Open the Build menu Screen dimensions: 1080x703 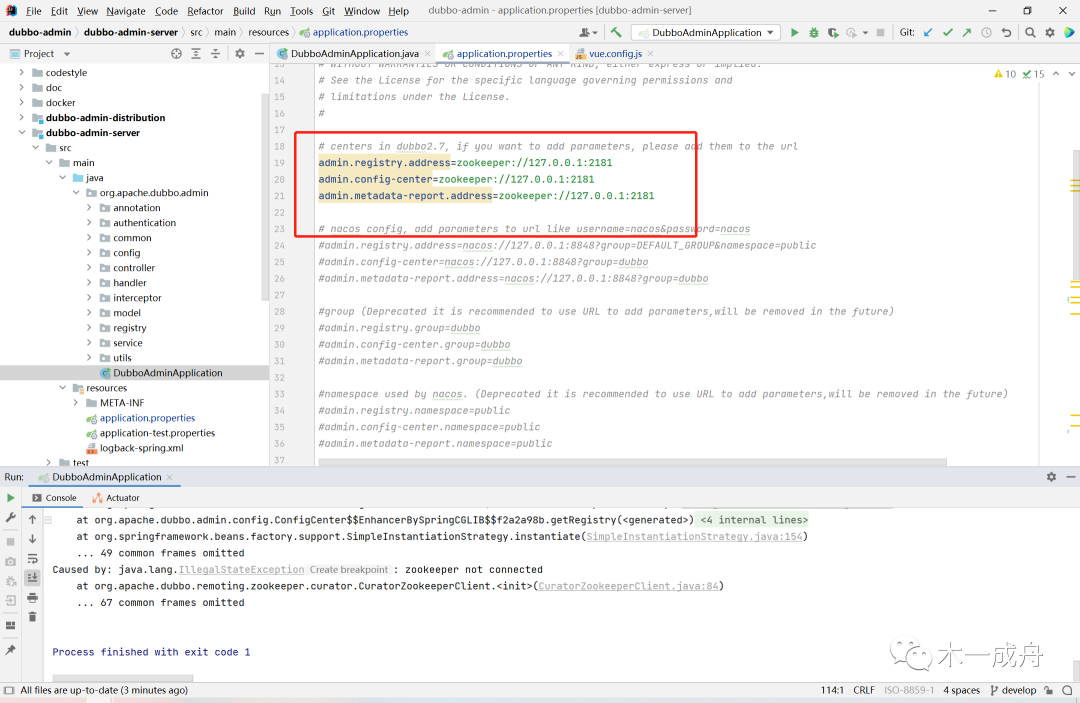pos(244,11)
